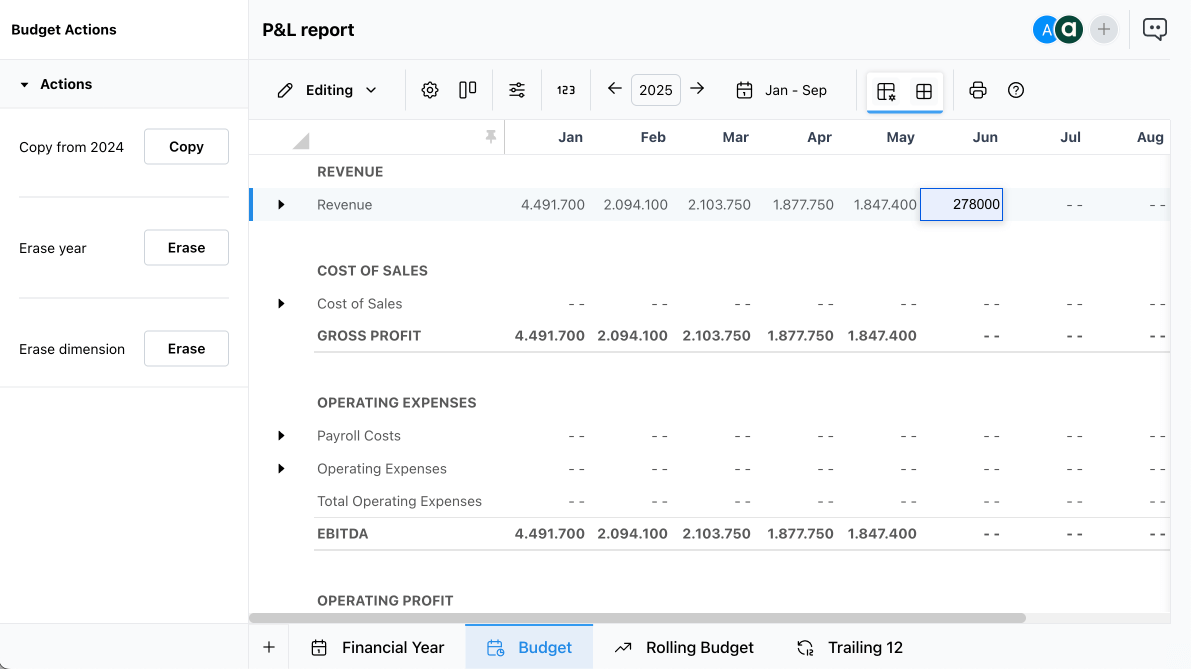Print the P&L report
Viewport: 1191px width, 670px height.
click(978, 90)
